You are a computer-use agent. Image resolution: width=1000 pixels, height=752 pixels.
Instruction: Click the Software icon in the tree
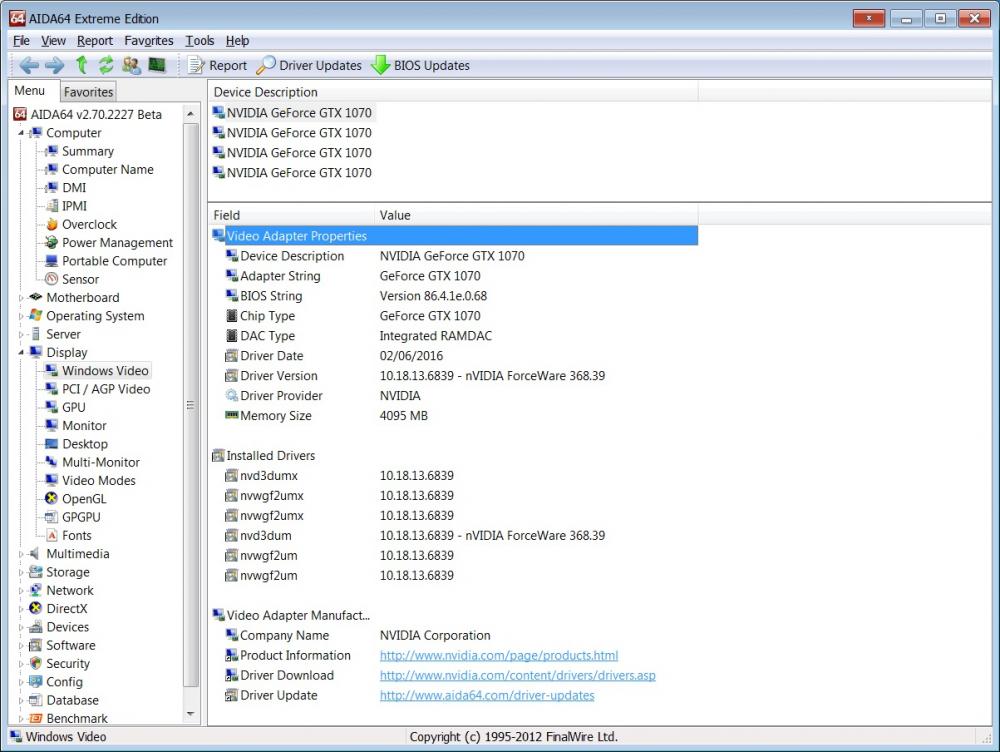[36, 645]
